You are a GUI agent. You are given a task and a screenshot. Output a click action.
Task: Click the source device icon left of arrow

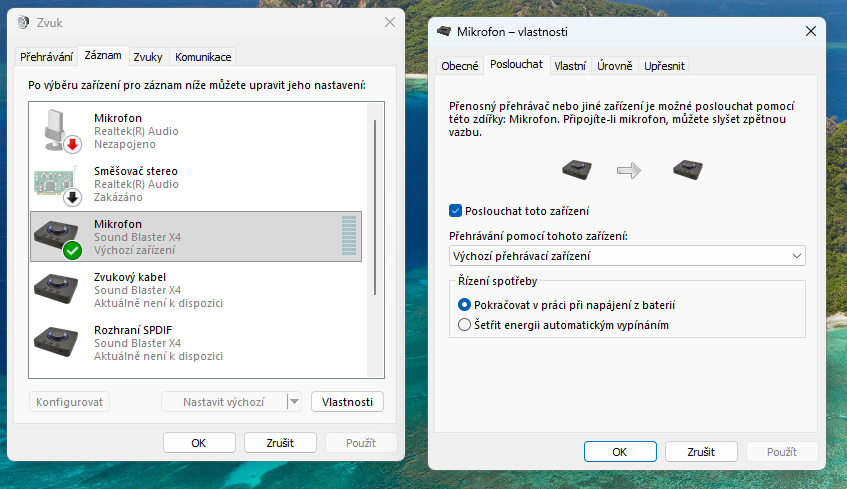576,170
